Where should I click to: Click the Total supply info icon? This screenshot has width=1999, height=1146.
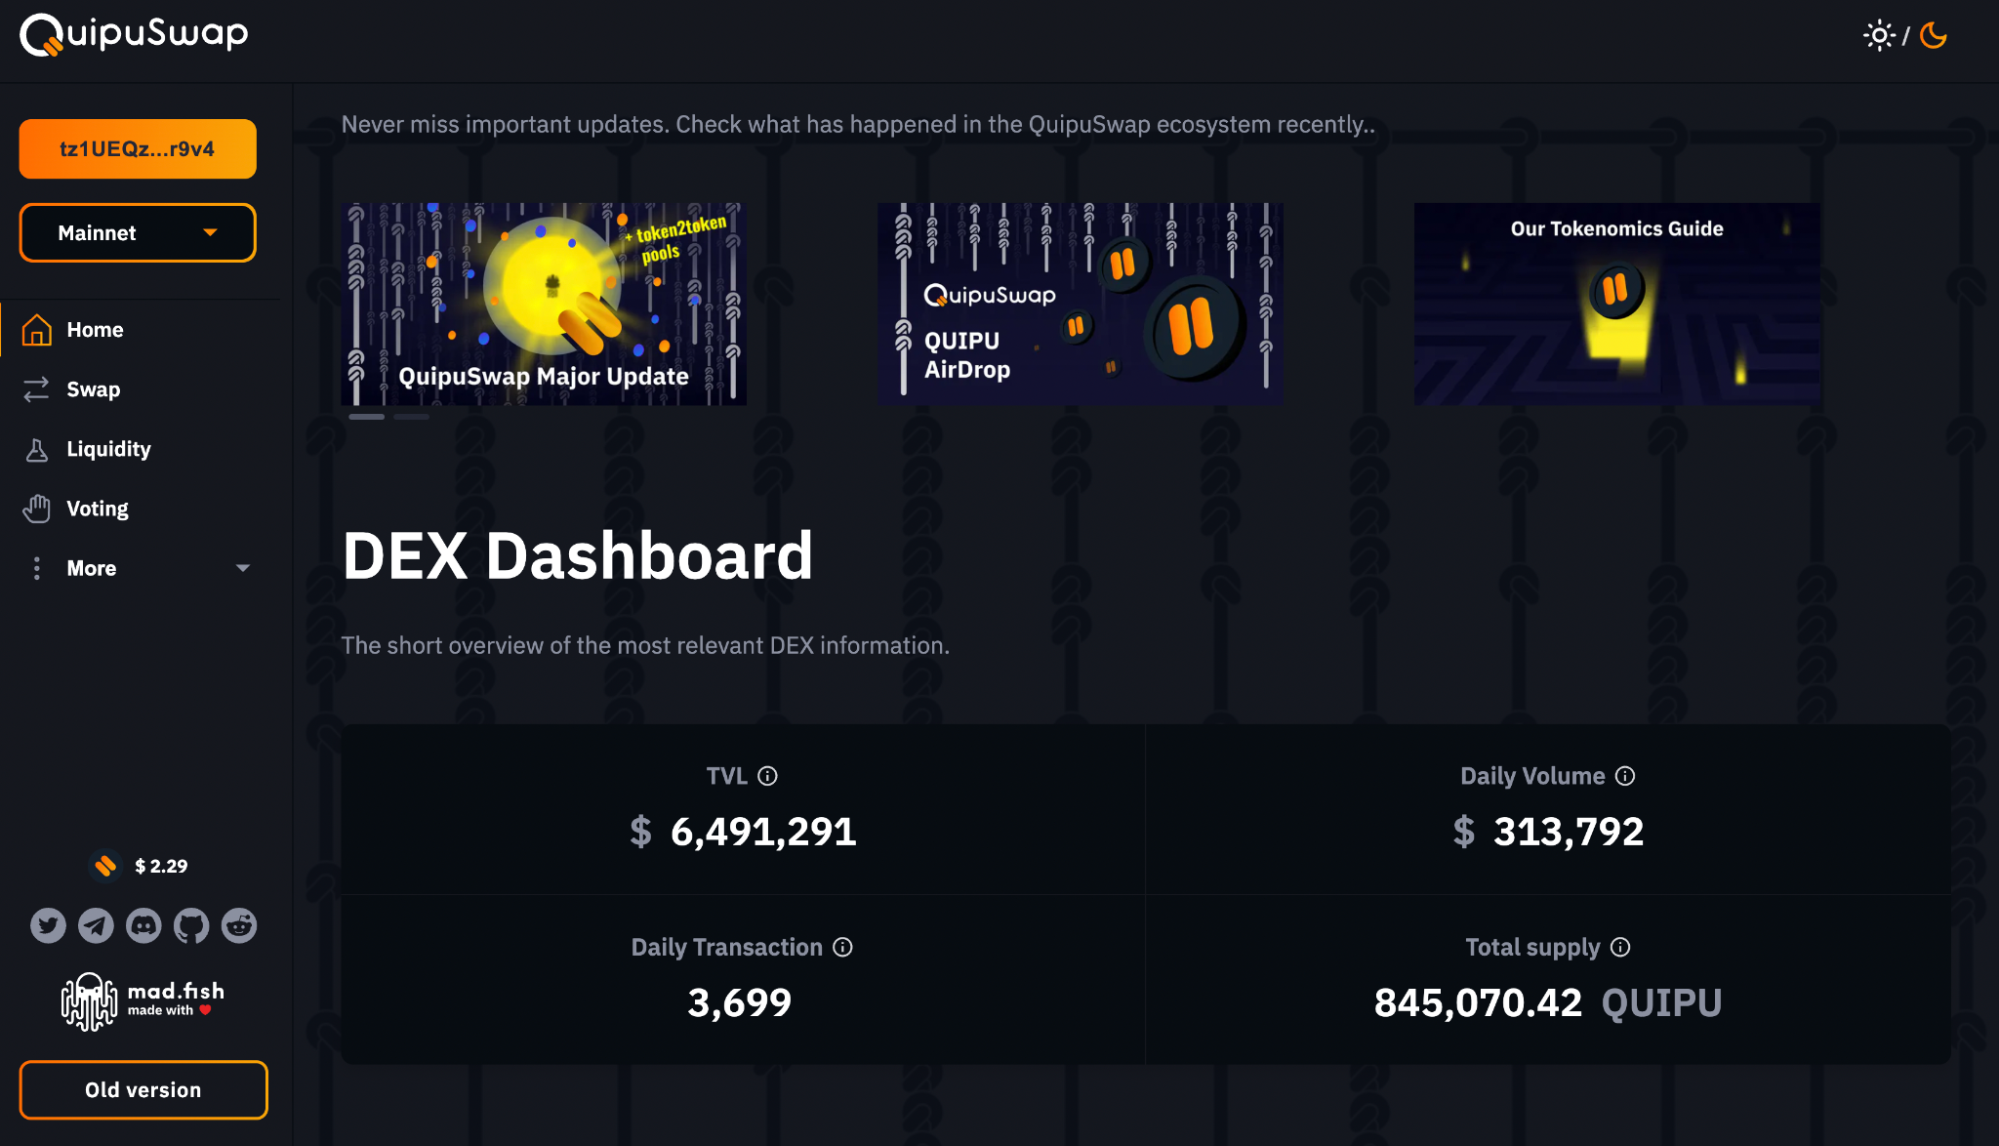[x=1620, y=947]
